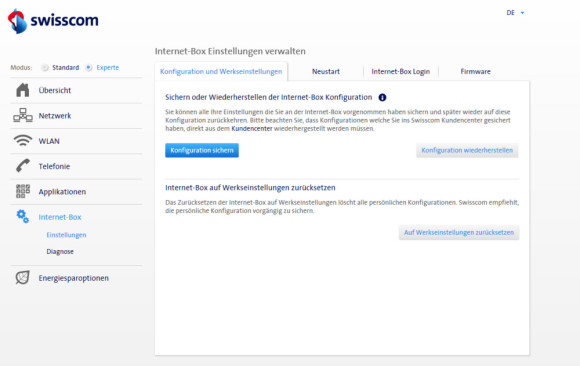Open the DE language dropdown
Screen dimensions: 580x366
point(515,13)
